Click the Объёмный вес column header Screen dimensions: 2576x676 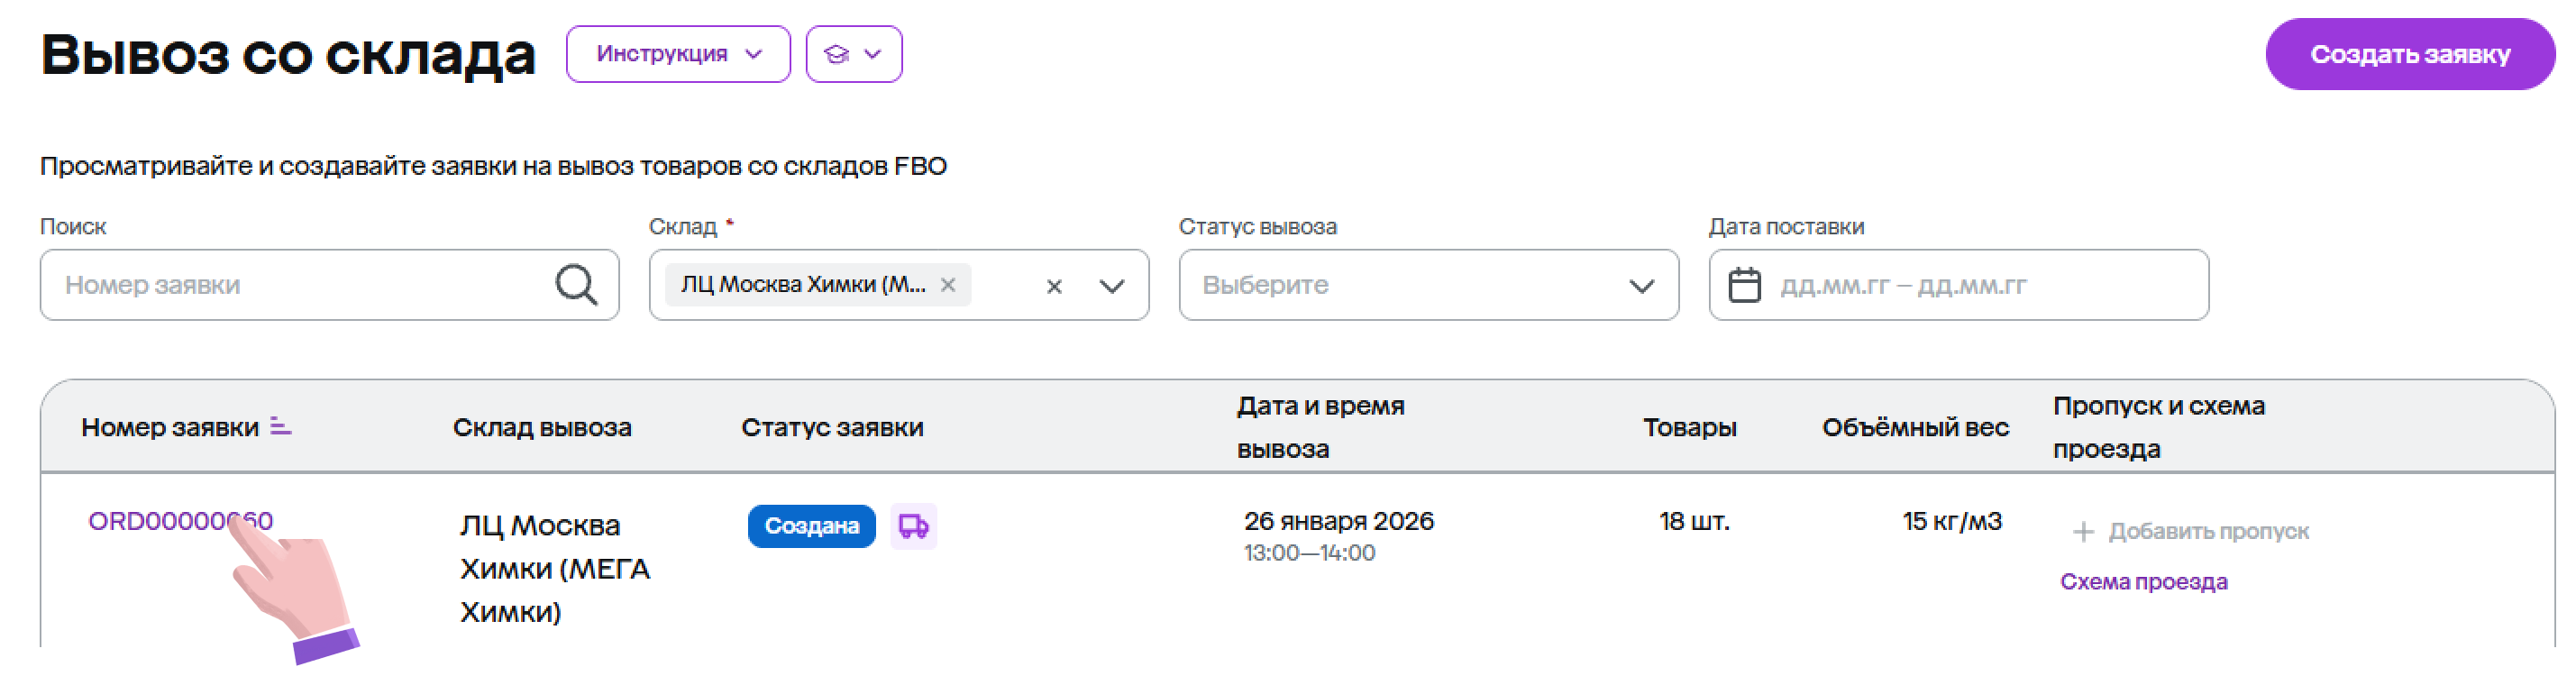1914,428
